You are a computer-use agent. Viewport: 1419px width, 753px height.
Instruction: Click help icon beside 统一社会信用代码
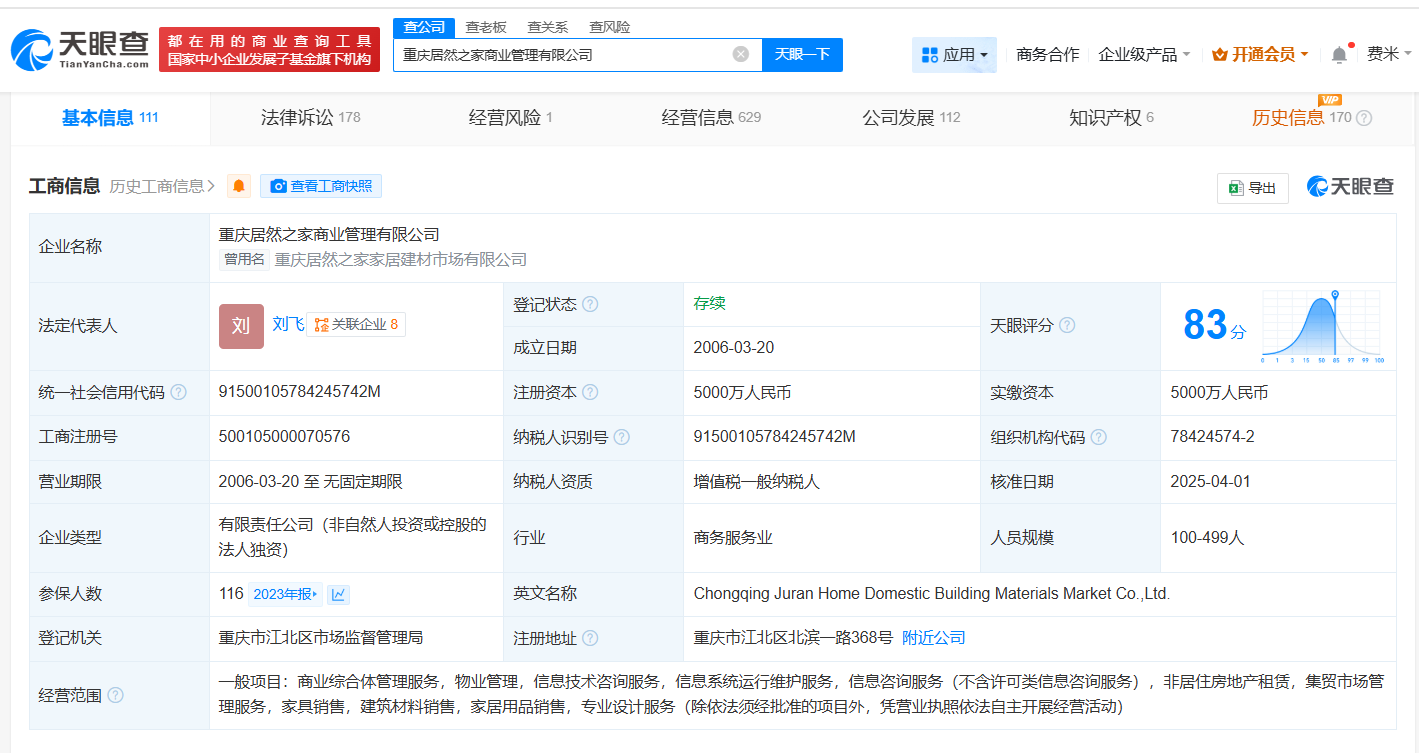[x=178, y=393]
